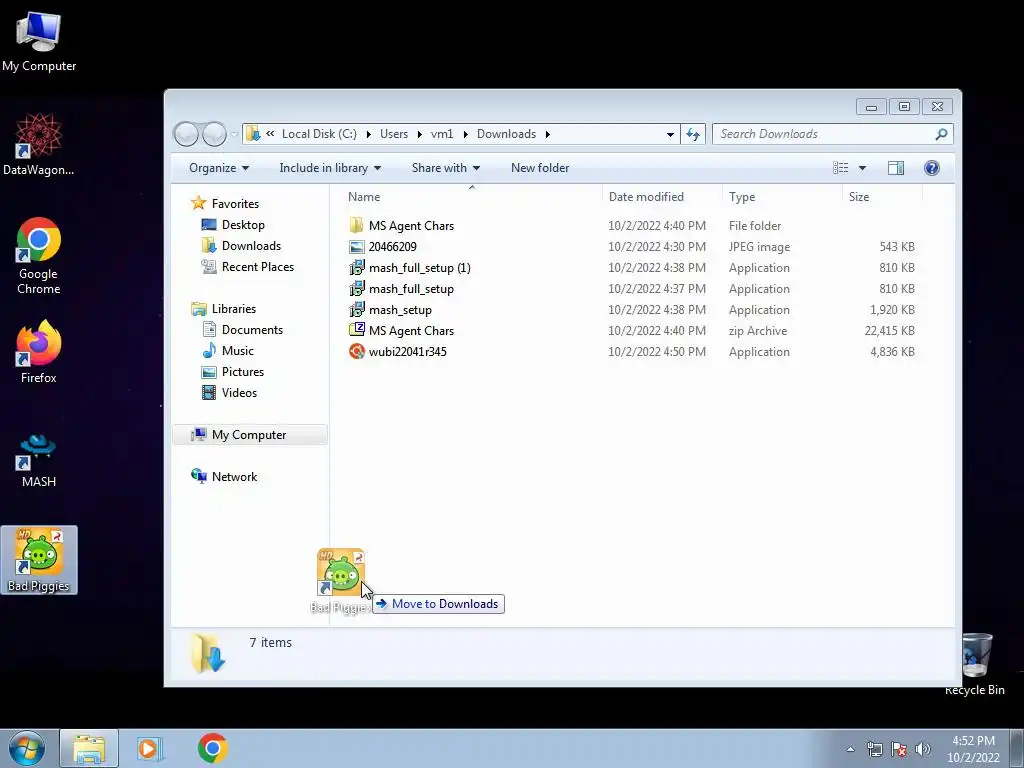This screenshot has height=768, width=1024.
Task: Click Local Disk (C:) breadcrumb
Action: 319,134
